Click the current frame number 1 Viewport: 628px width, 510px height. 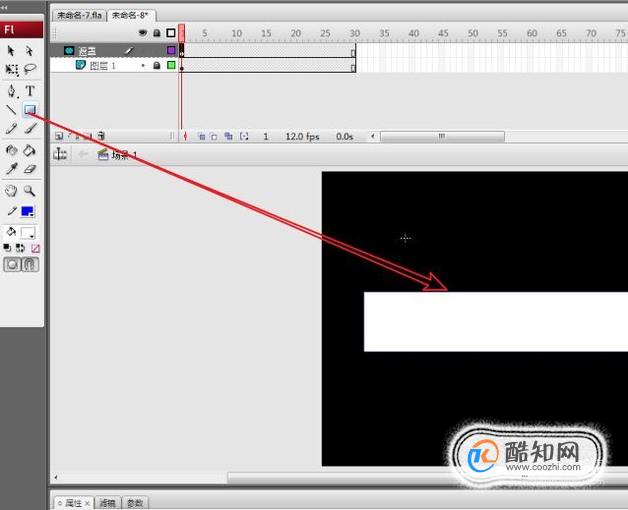[x=266, y=137]
